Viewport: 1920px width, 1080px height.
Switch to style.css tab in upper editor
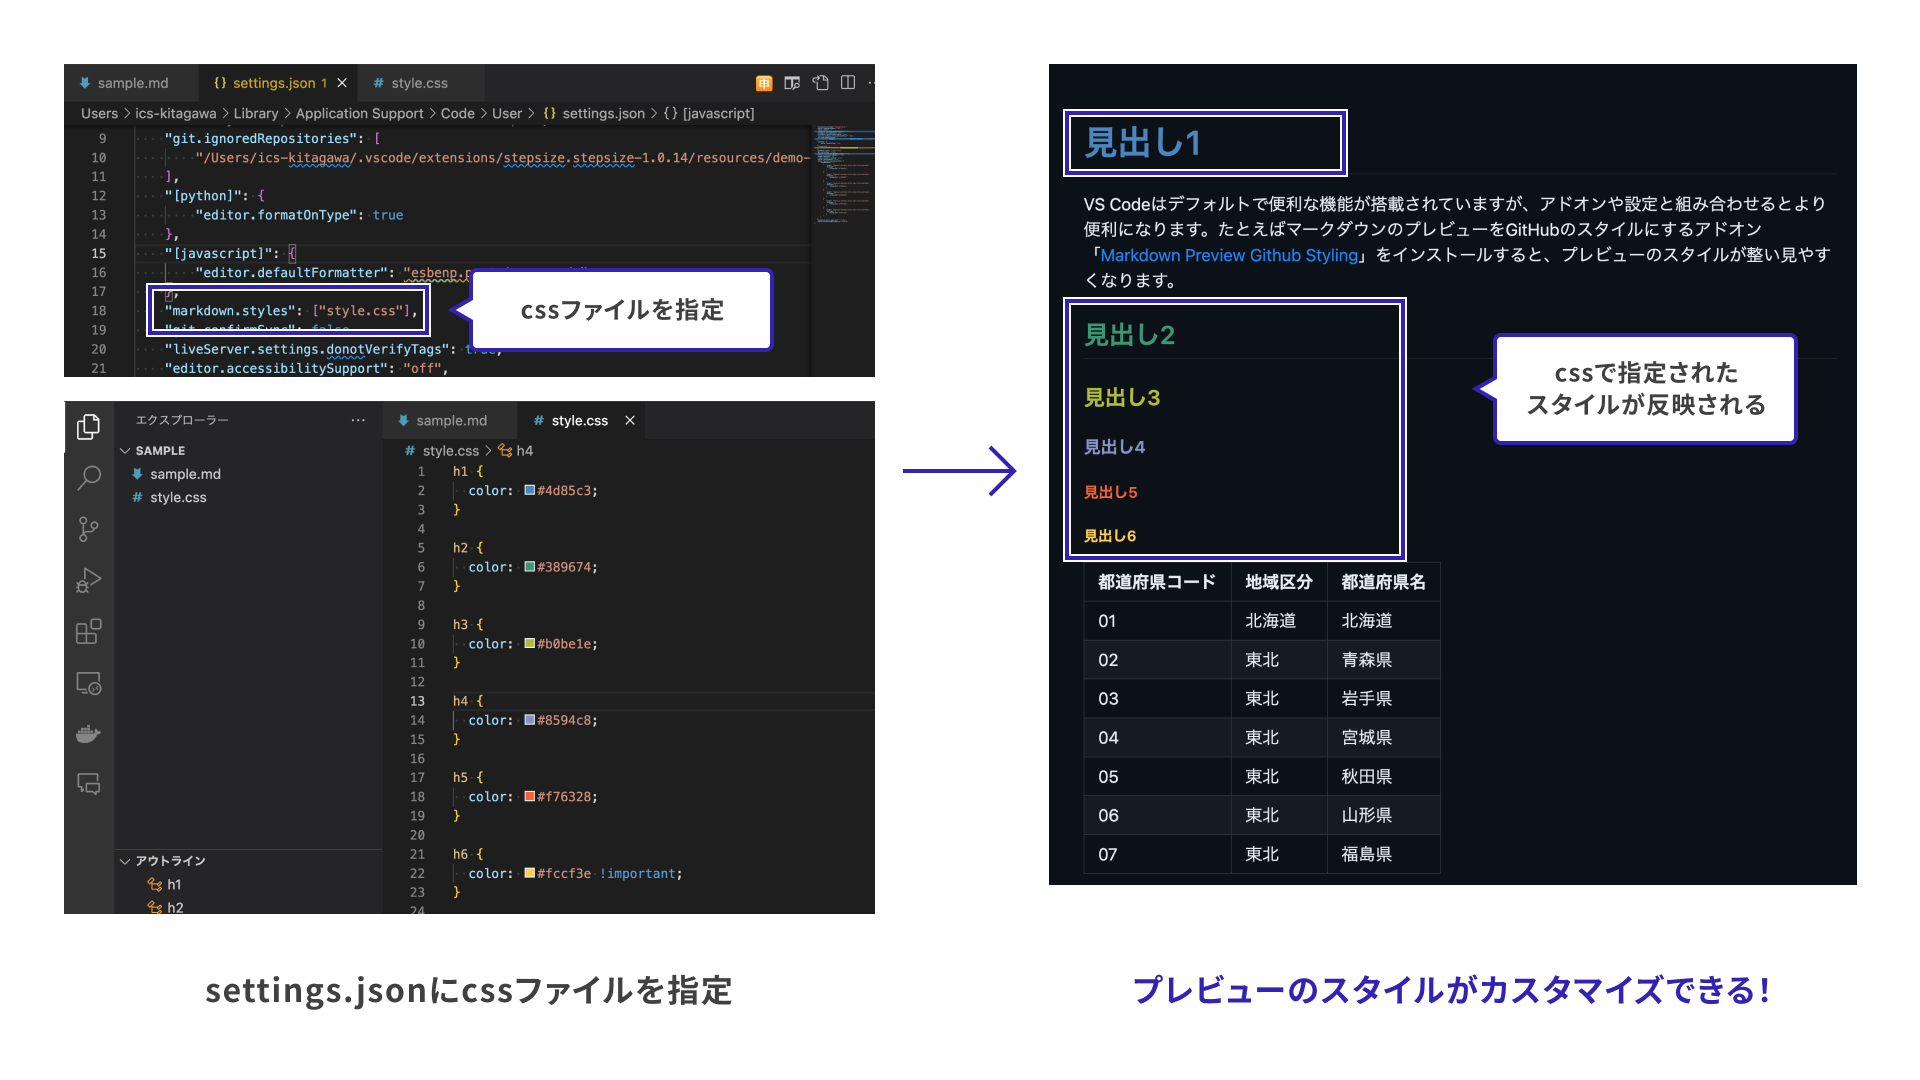pos(419,83)
